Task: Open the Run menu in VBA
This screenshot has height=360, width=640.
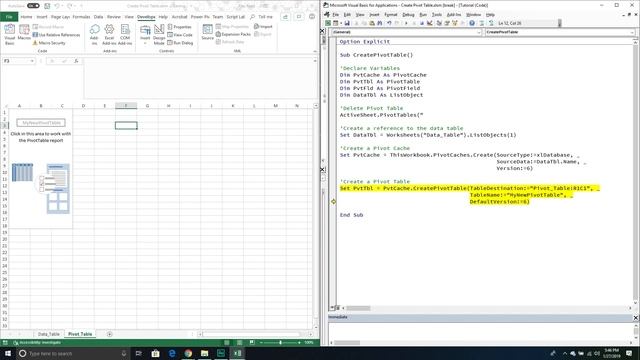Action: point(423,15)
